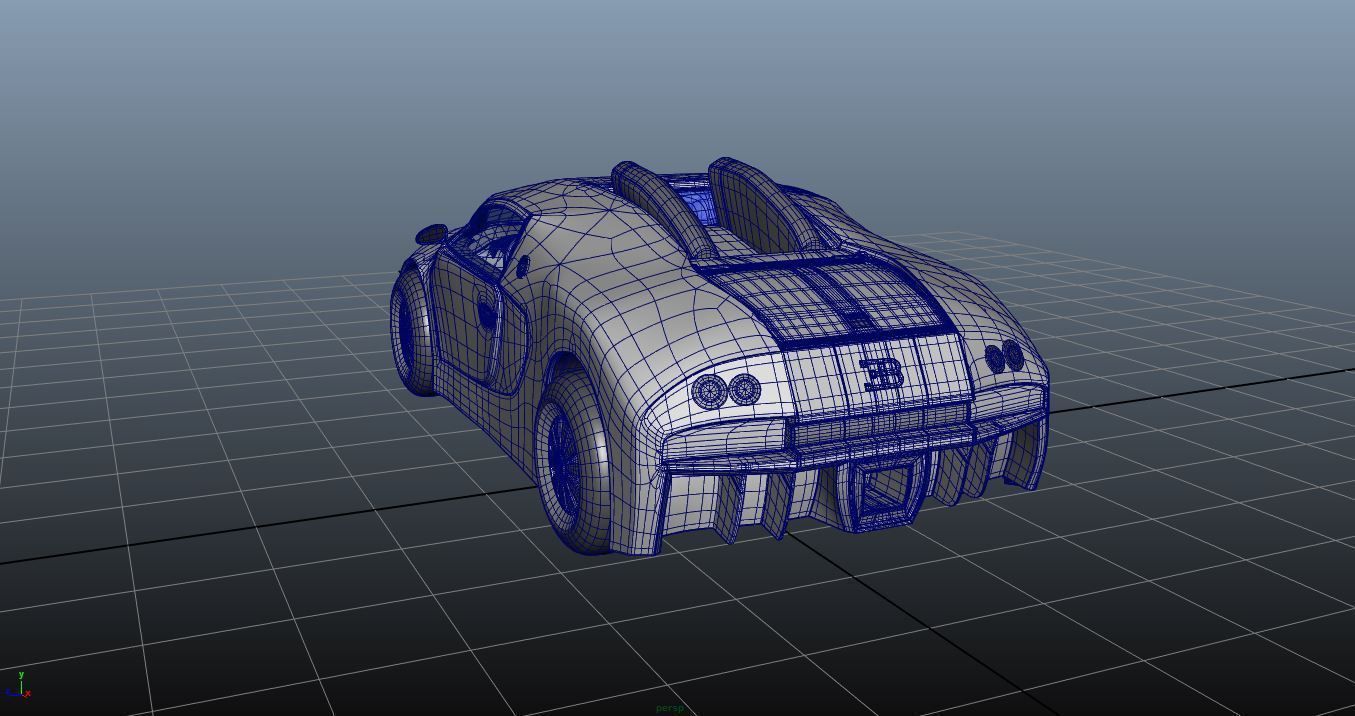The height and width of the screenshot is (716, 1355).
Task: Click the XYZ axis orientation gizmo
Action: click(x=18, y=685)
